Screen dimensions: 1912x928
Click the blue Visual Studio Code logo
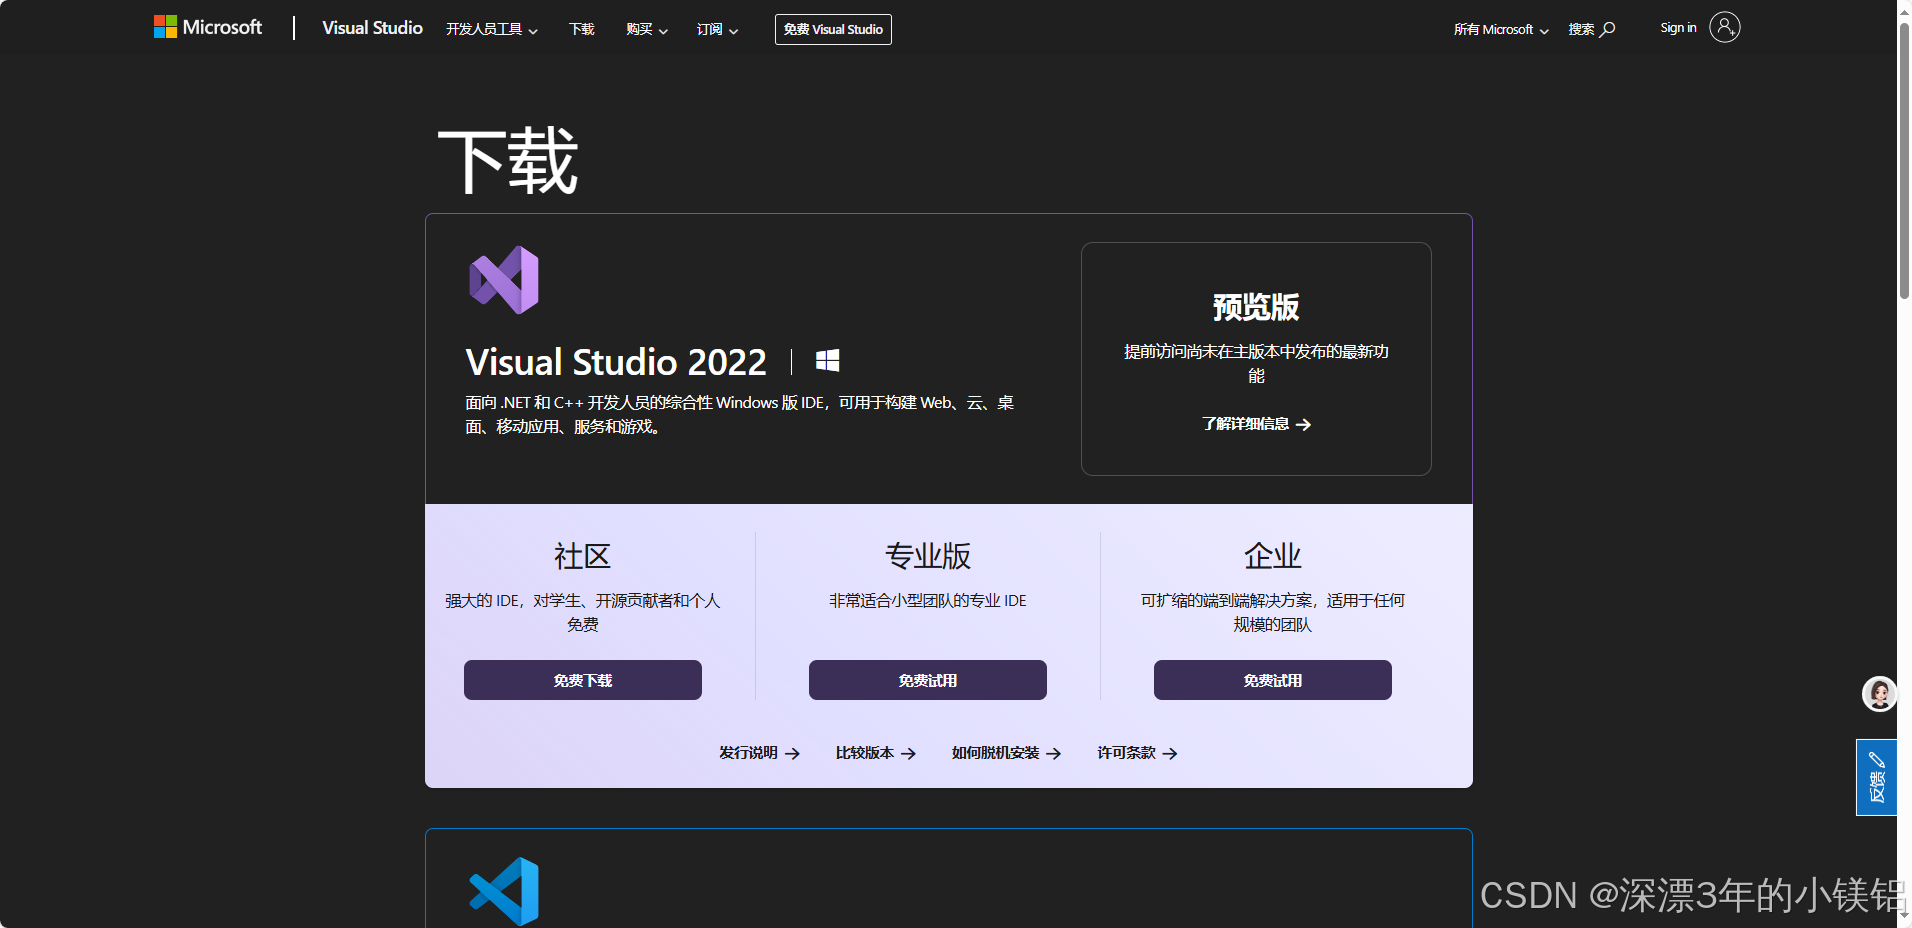point(504,891)
